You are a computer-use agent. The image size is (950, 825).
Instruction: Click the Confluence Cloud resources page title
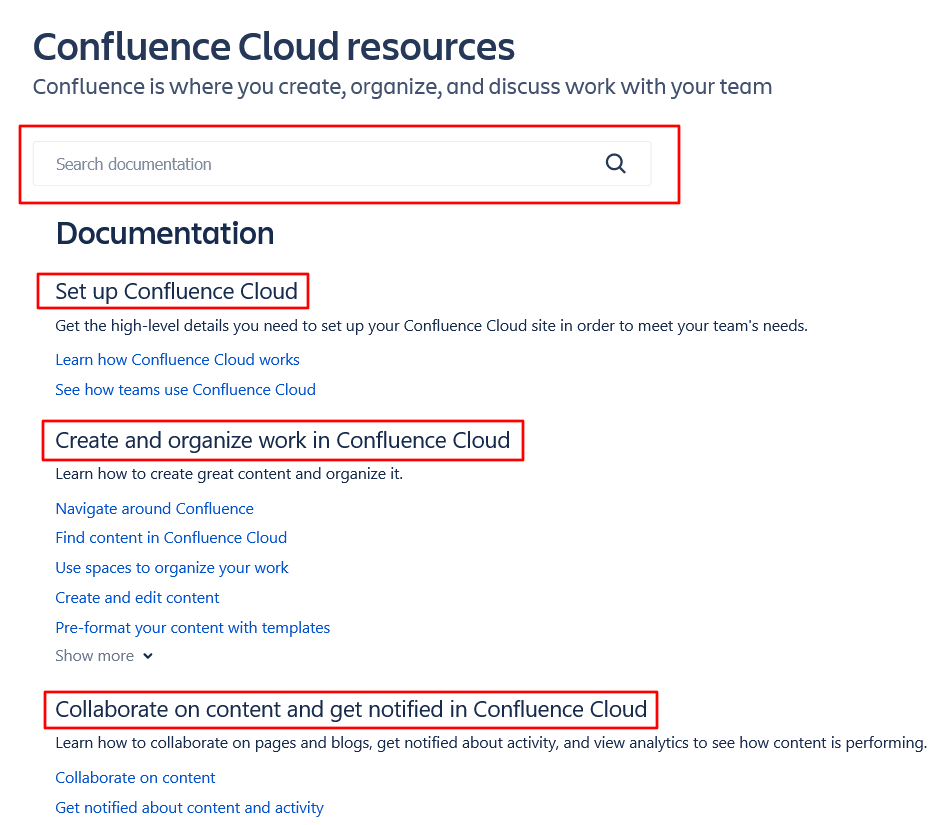pyautogui.click(x=274, y=46)
